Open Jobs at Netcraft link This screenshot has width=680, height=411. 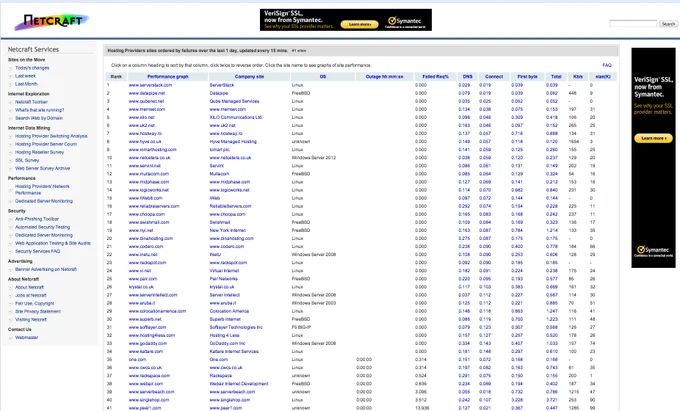pos(31,295)
